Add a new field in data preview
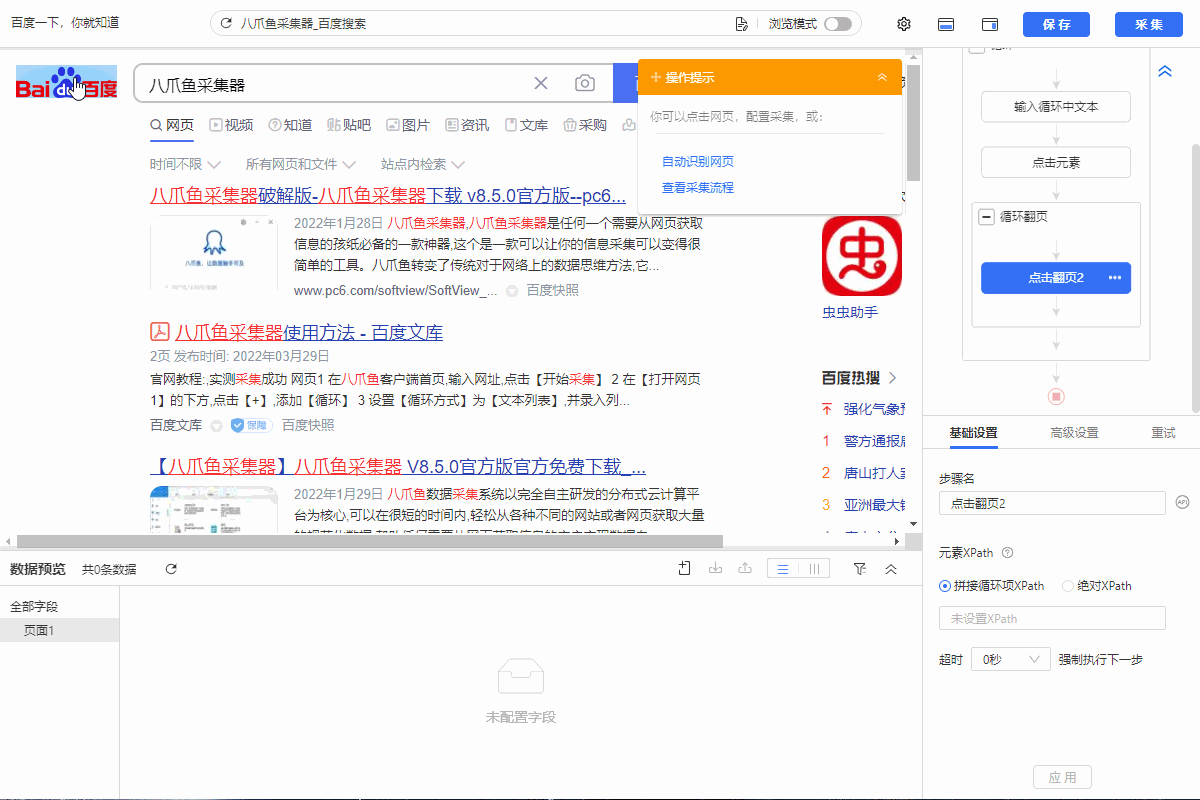This screenshot has height=800, width=1200. 685,569
